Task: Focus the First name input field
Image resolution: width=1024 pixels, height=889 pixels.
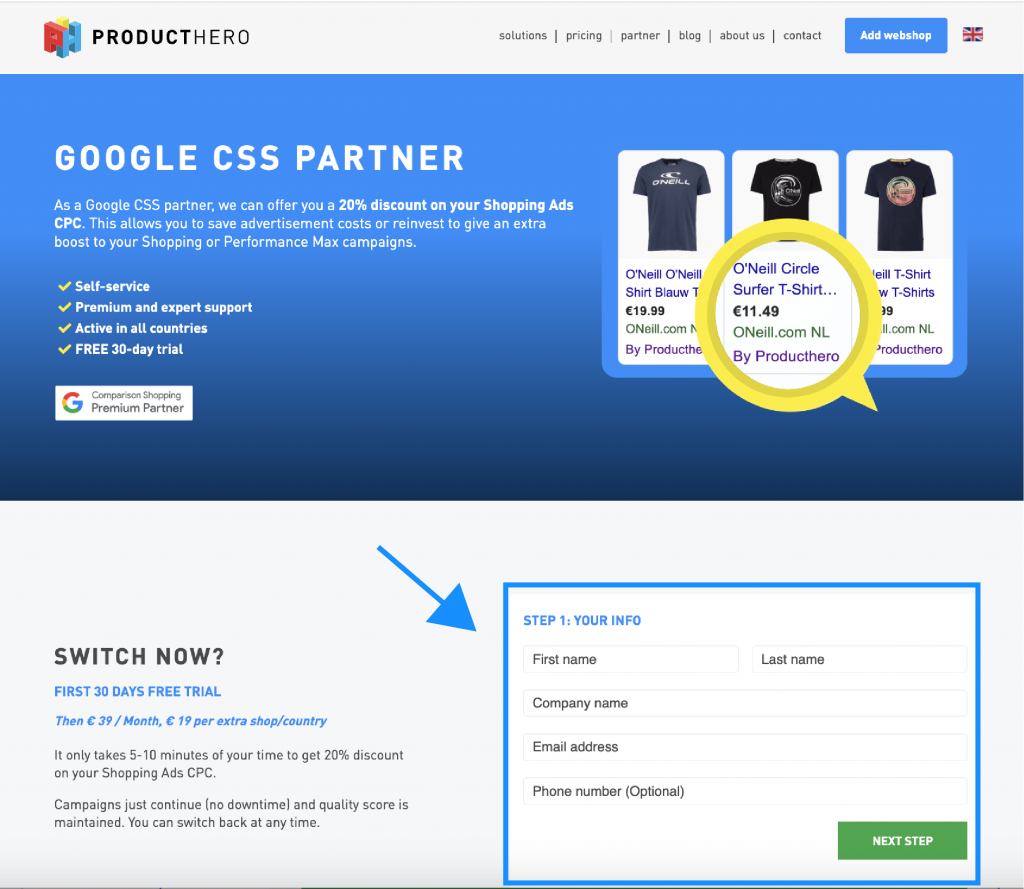Action: coord(631,659)
